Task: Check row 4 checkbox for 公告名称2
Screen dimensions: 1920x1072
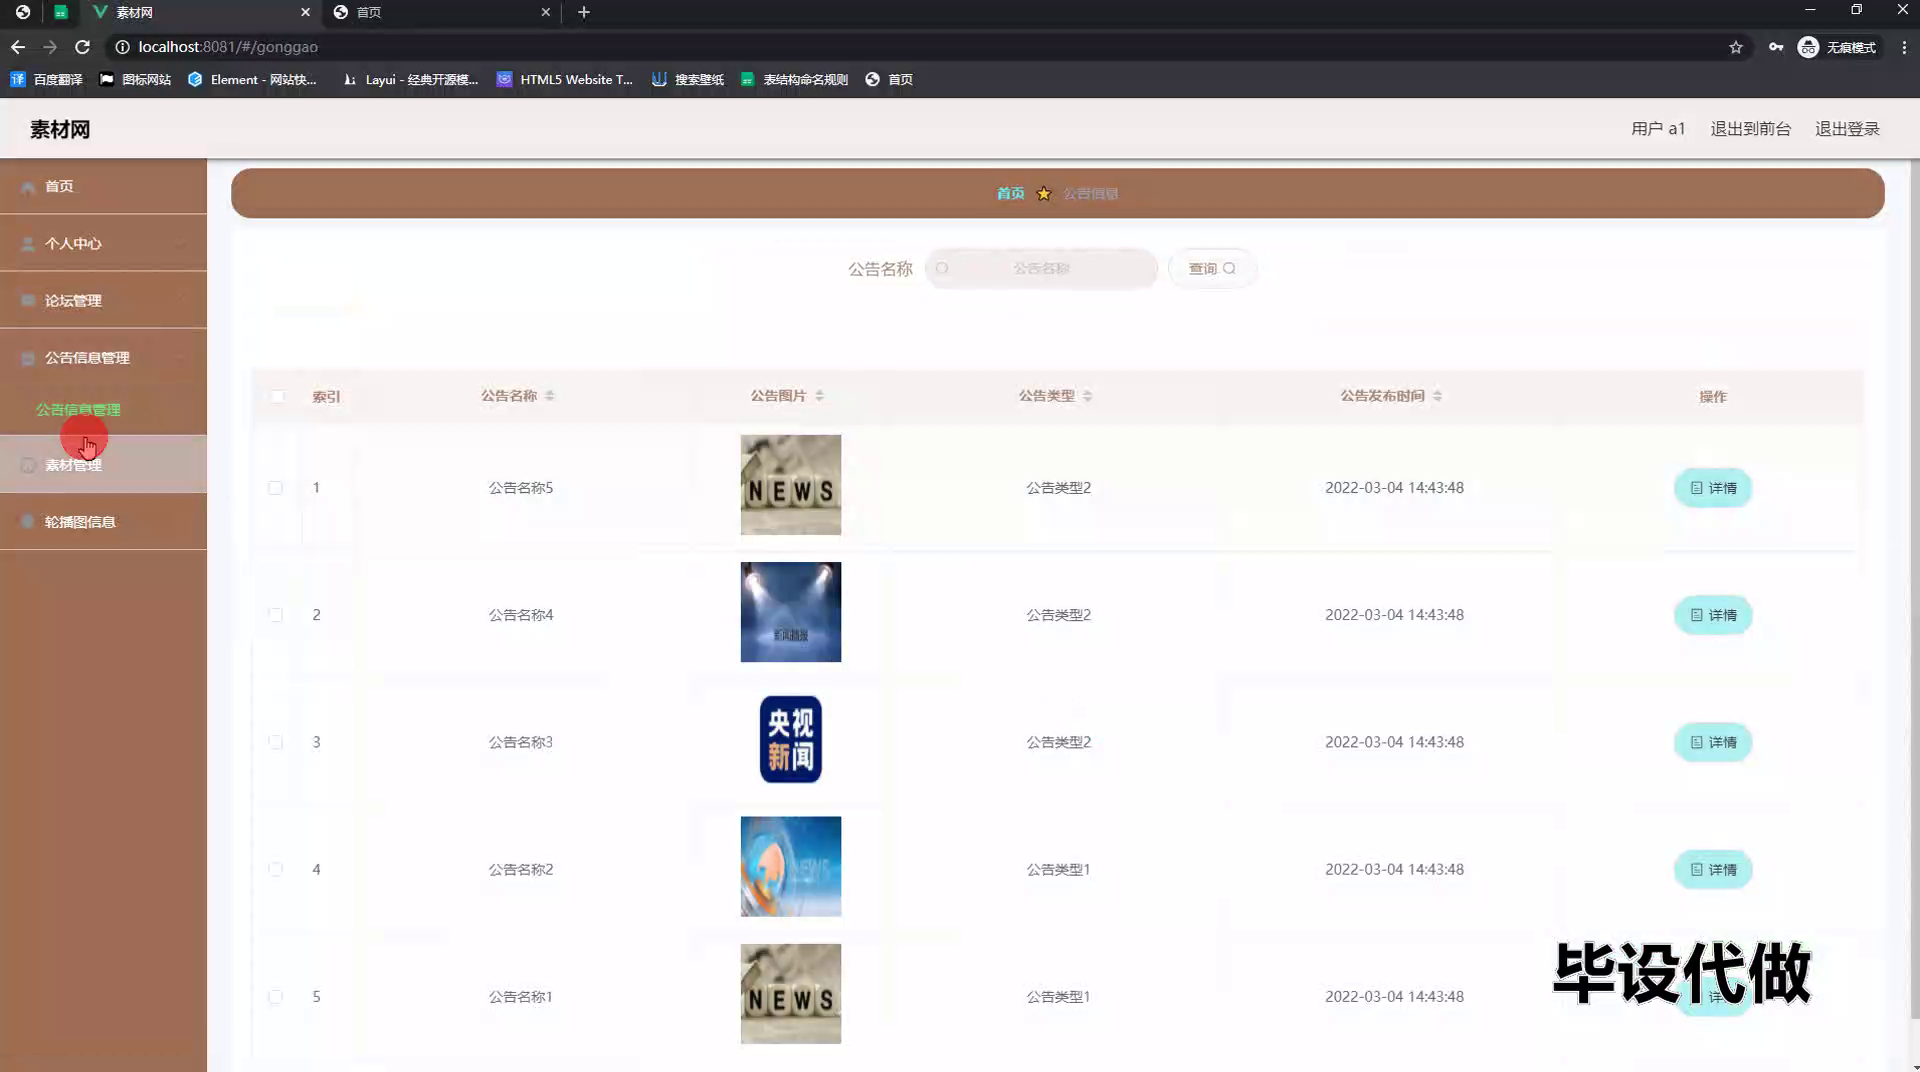Action: click(275, 869)
